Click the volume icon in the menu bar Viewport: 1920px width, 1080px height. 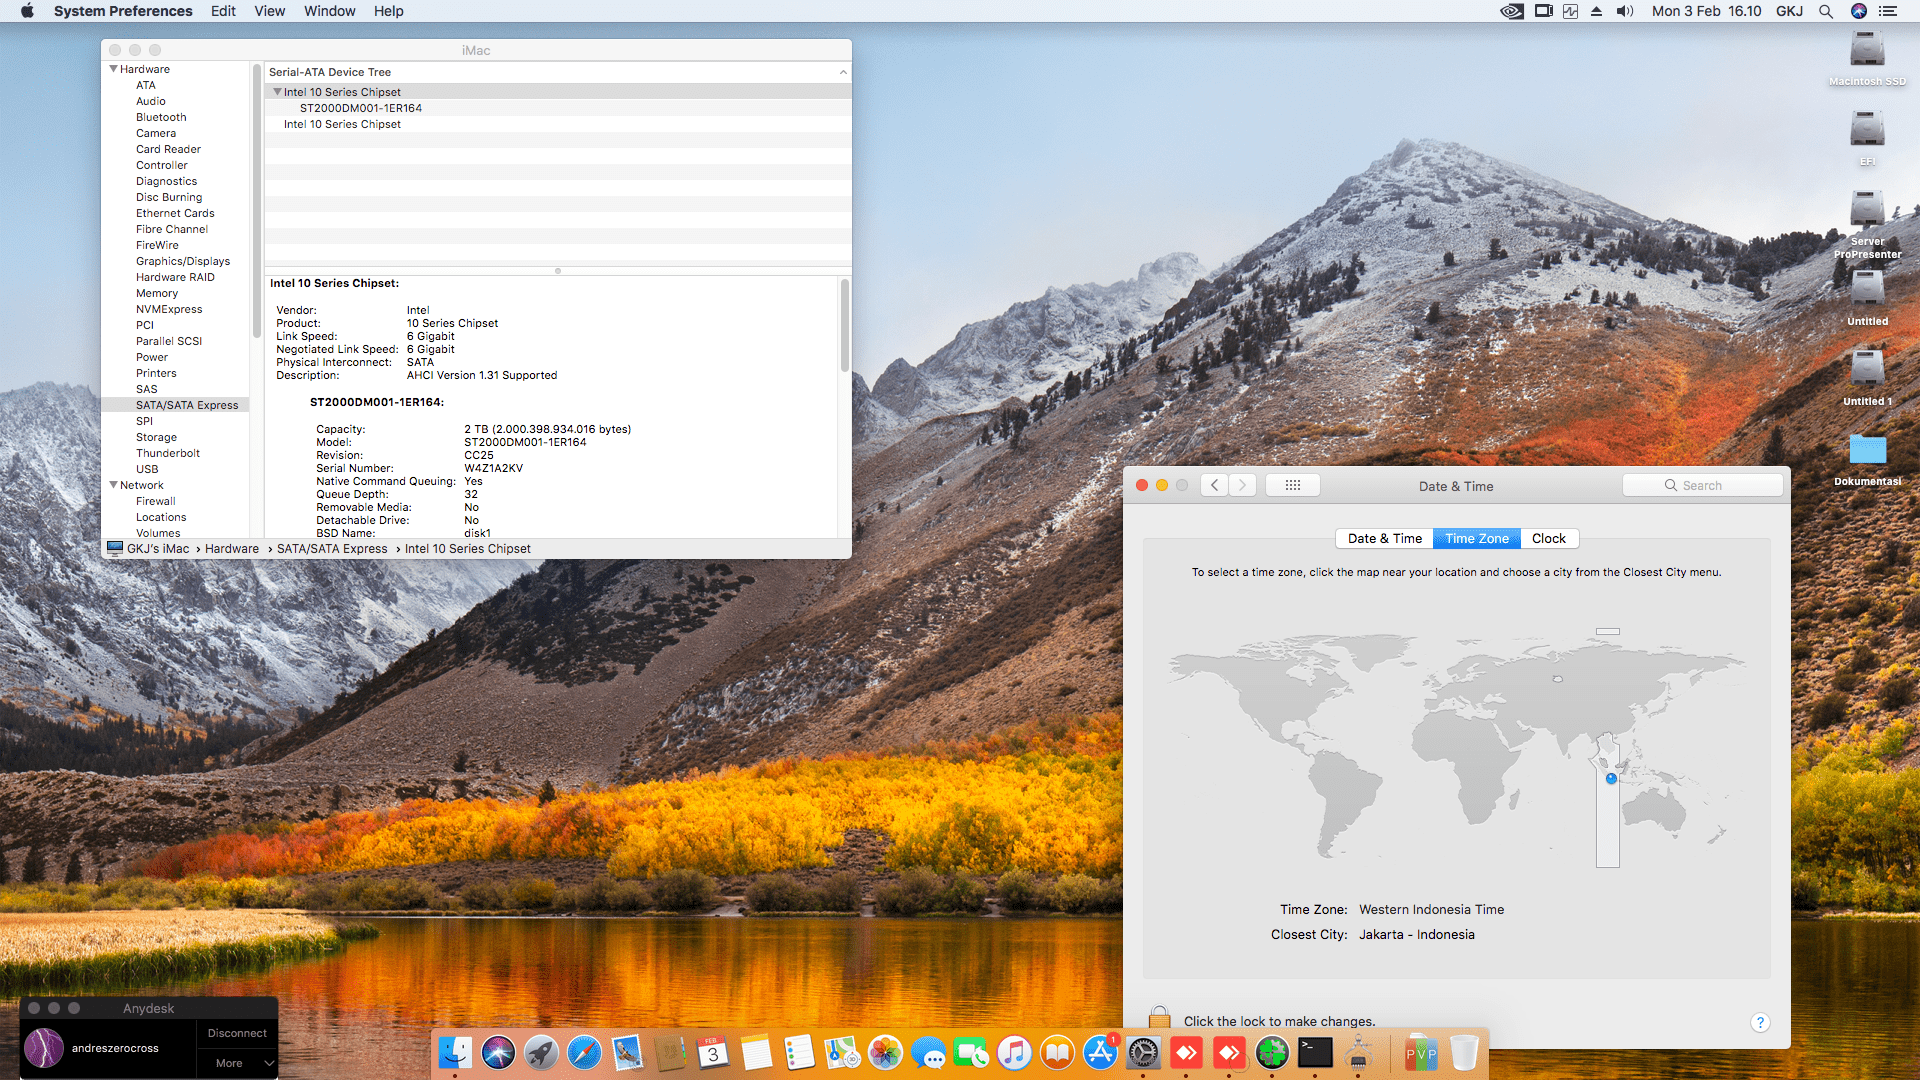(1625, 11)
